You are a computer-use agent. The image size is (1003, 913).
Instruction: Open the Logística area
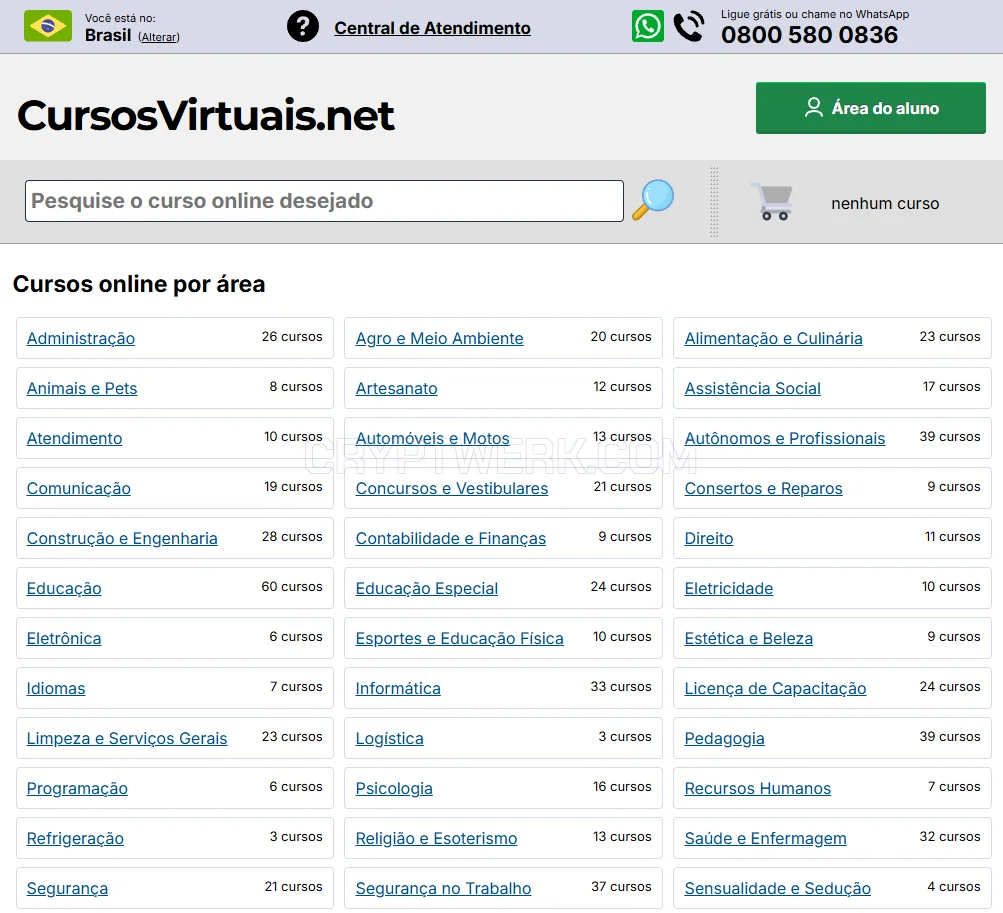click(390, 738)
